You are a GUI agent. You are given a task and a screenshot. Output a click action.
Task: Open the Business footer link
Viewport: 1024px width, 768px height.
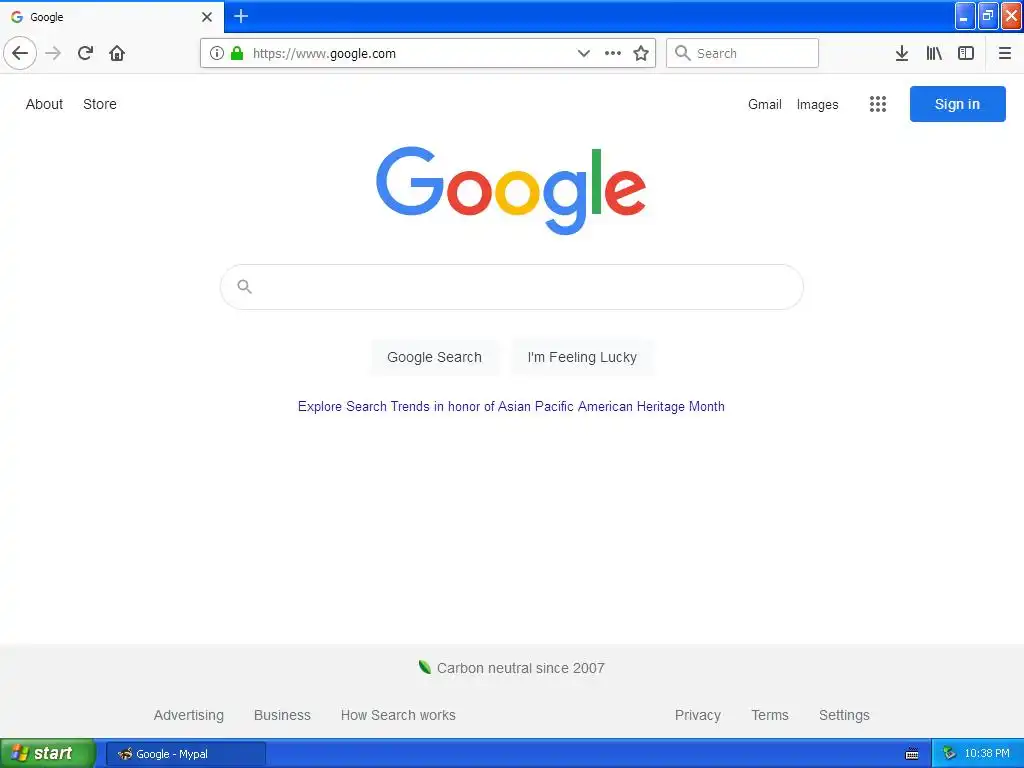pyautogui.click(x=282, y=715)
